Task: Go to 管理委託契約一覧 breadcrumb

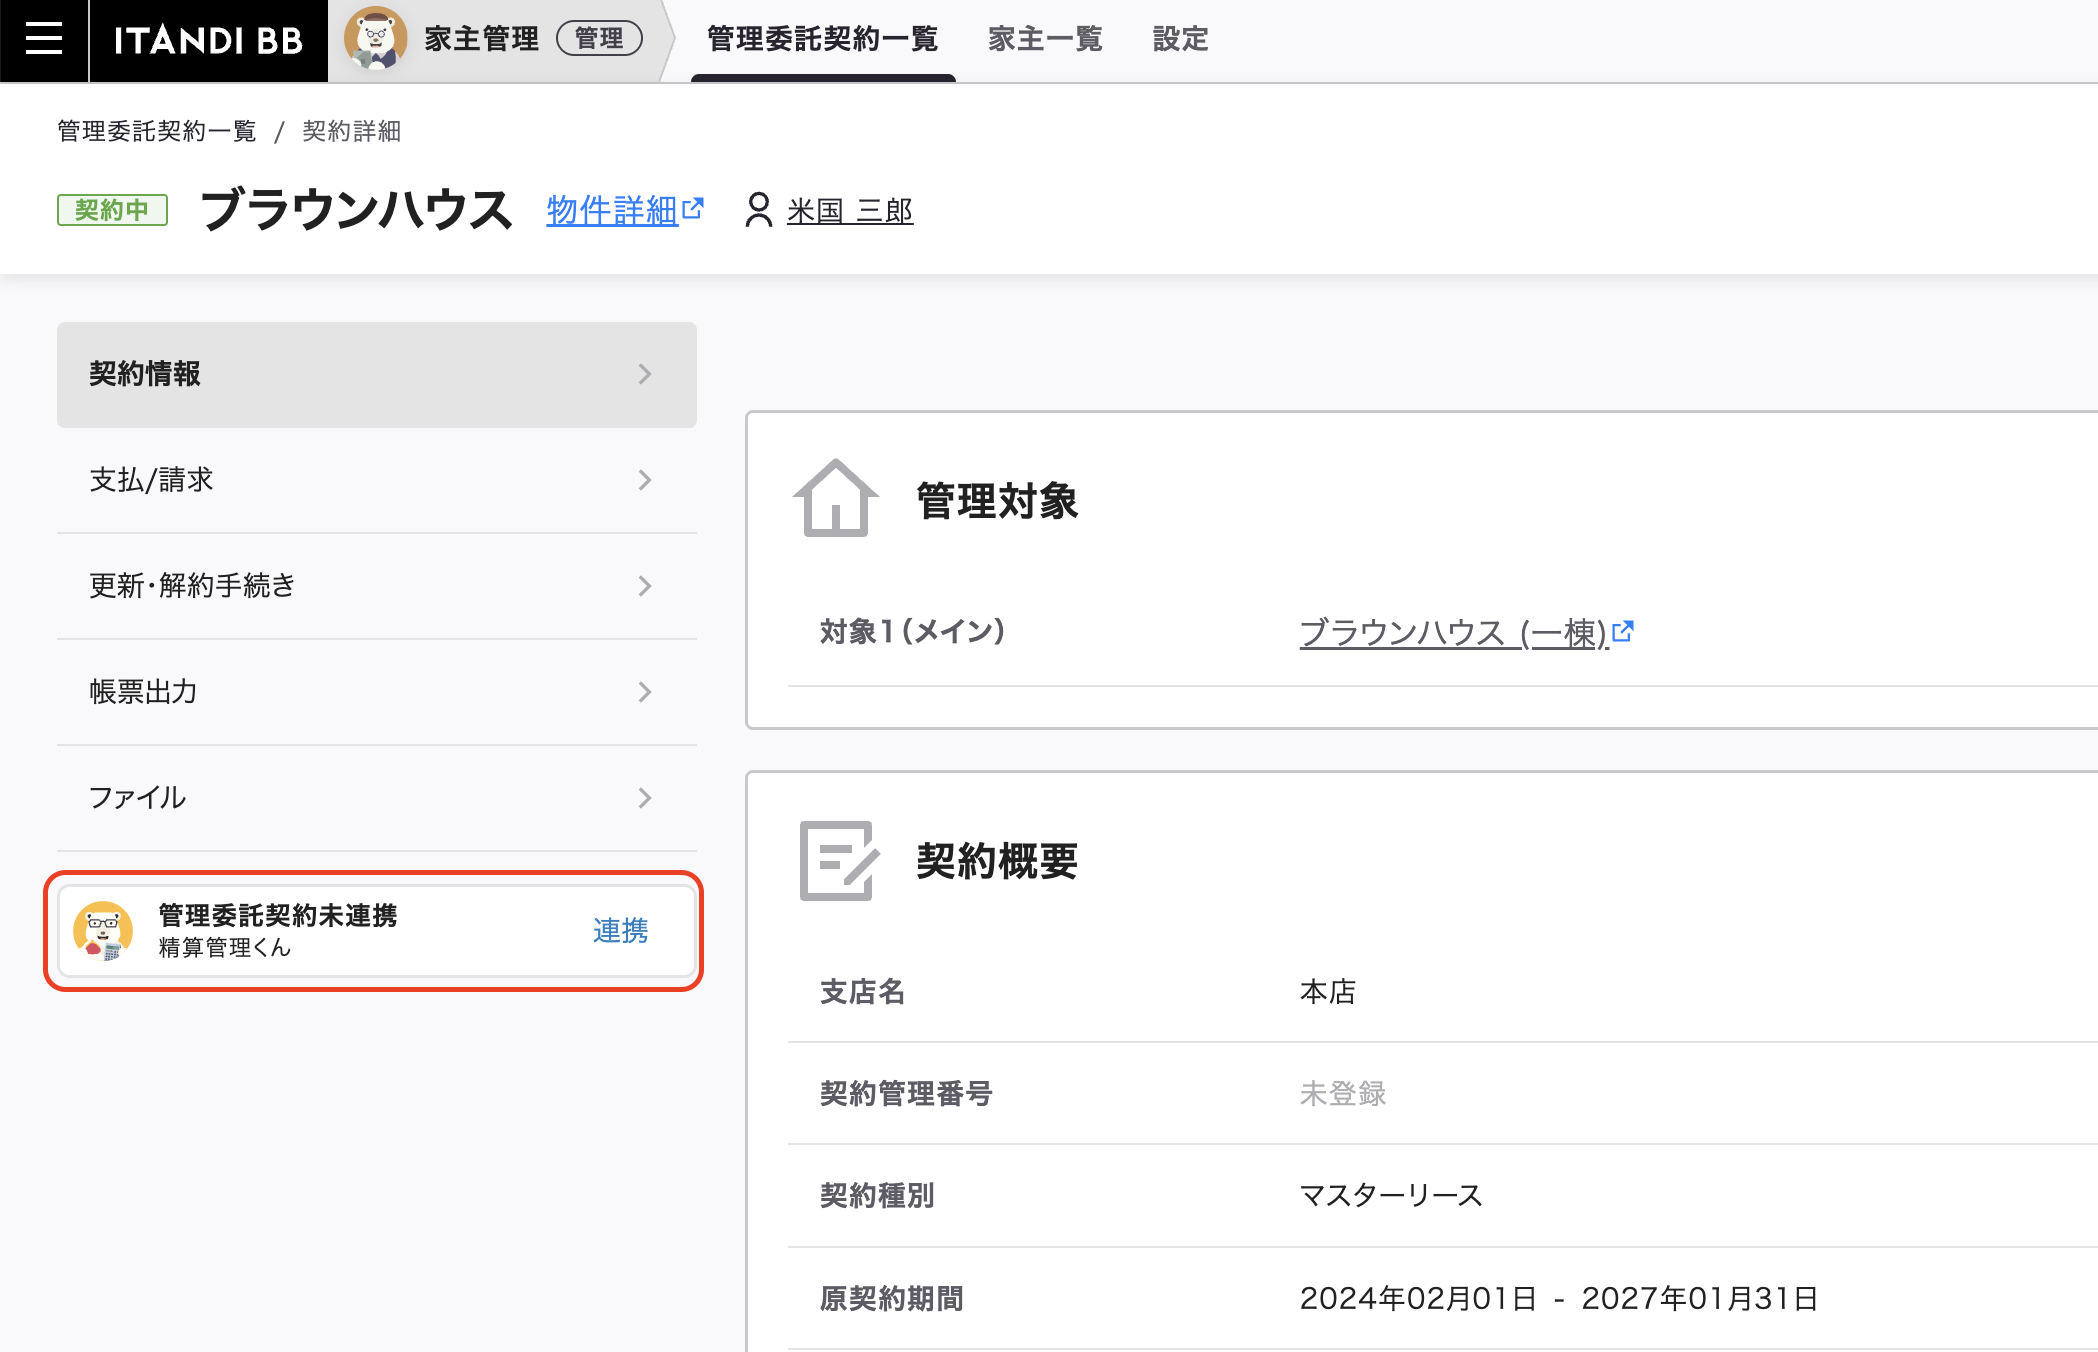Action: pyautogui.click(x=157, y=131)
